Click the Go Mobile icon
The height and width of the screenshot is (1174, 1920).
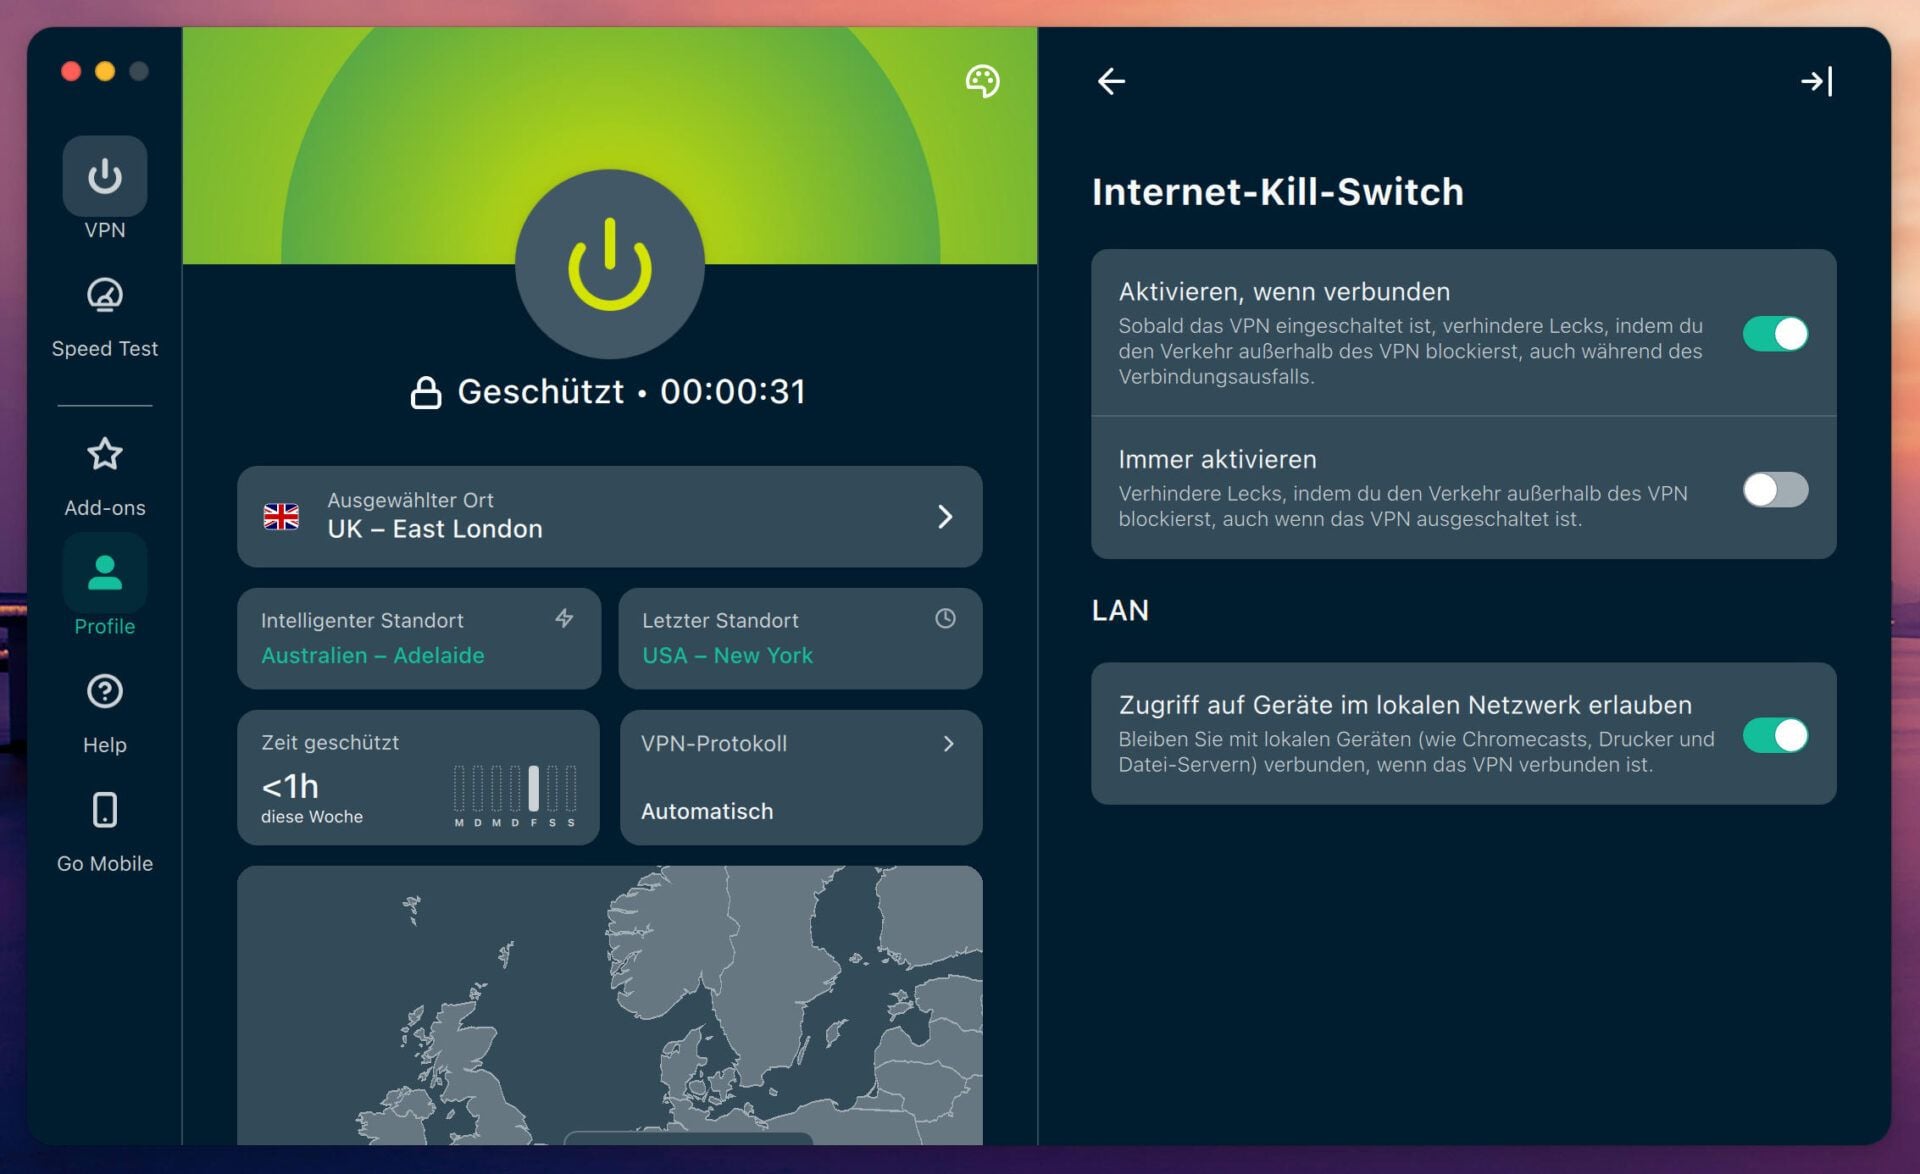point(104,809)
